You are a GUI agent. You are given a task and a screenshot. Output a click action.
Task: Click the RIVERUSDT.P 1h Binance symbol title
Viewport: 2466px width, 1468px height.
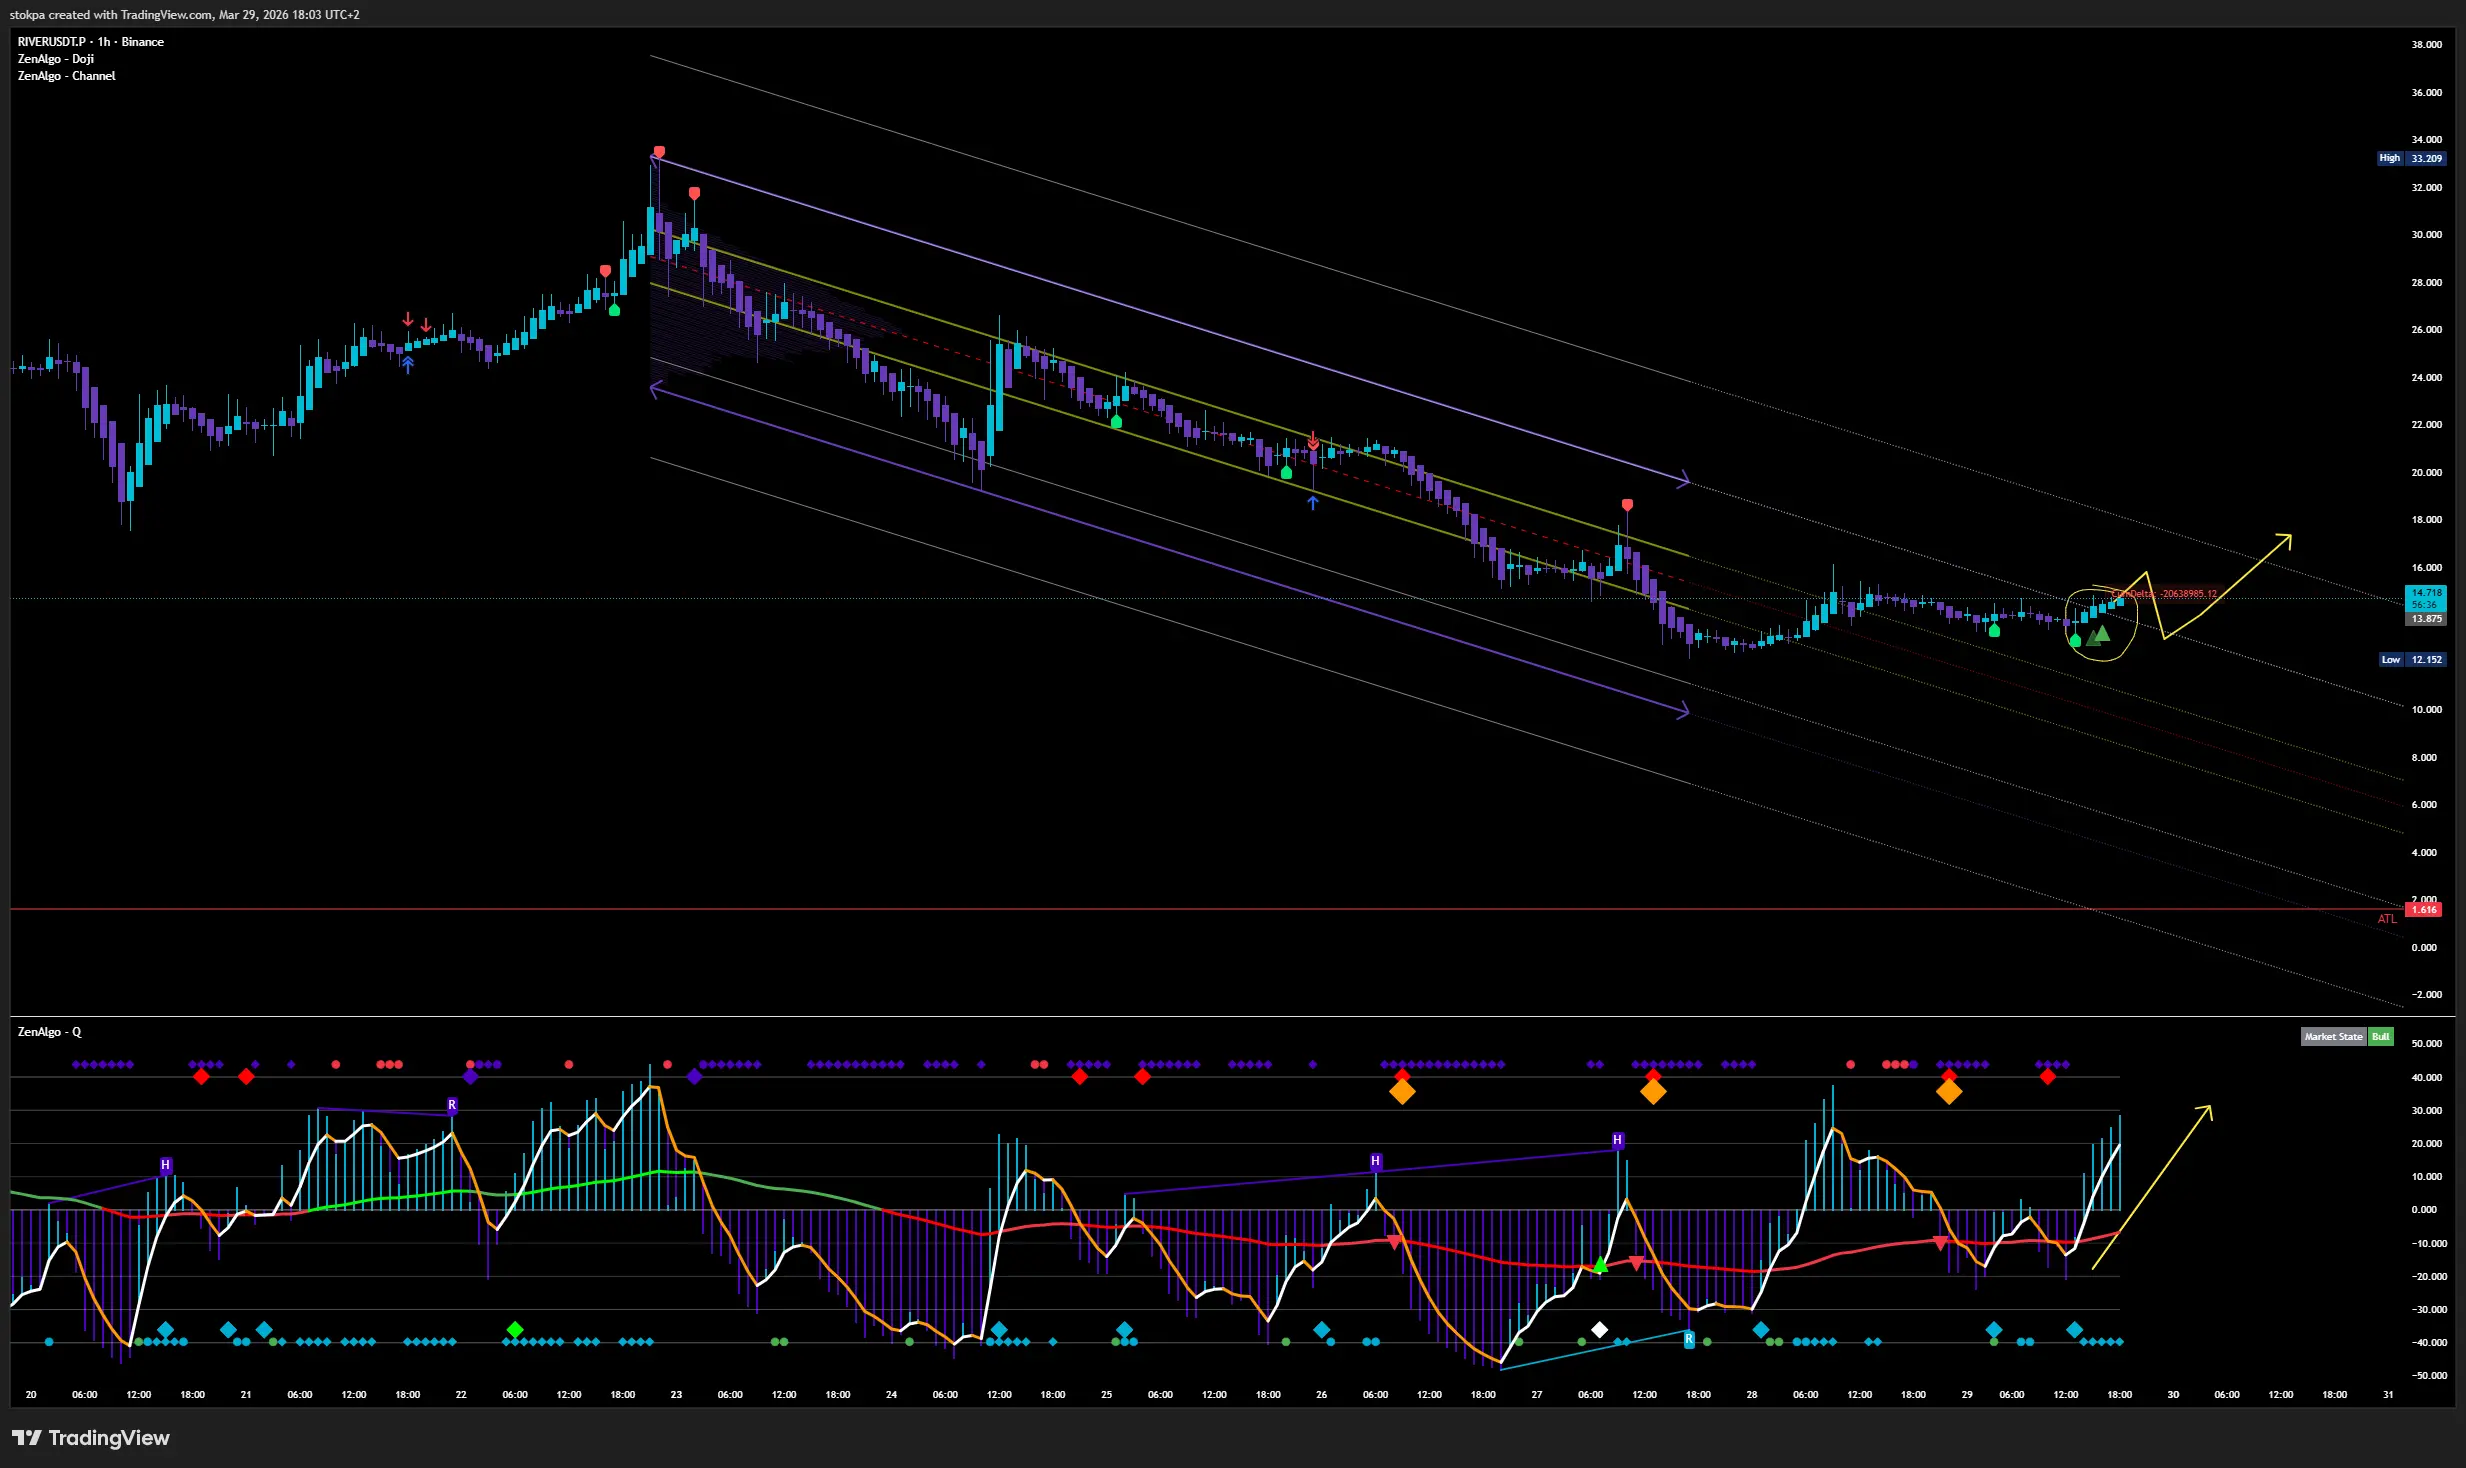pyautogui.click(x=90, y=42)
